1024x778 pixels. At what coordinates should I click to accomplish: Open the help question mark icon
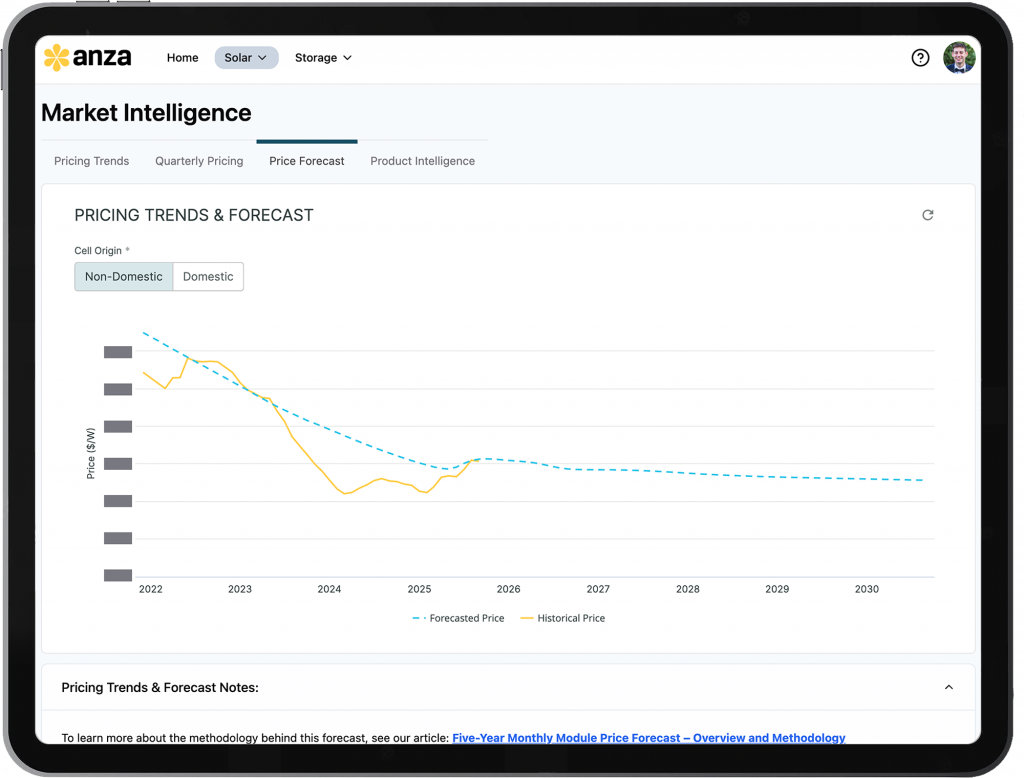click(920, 58)
